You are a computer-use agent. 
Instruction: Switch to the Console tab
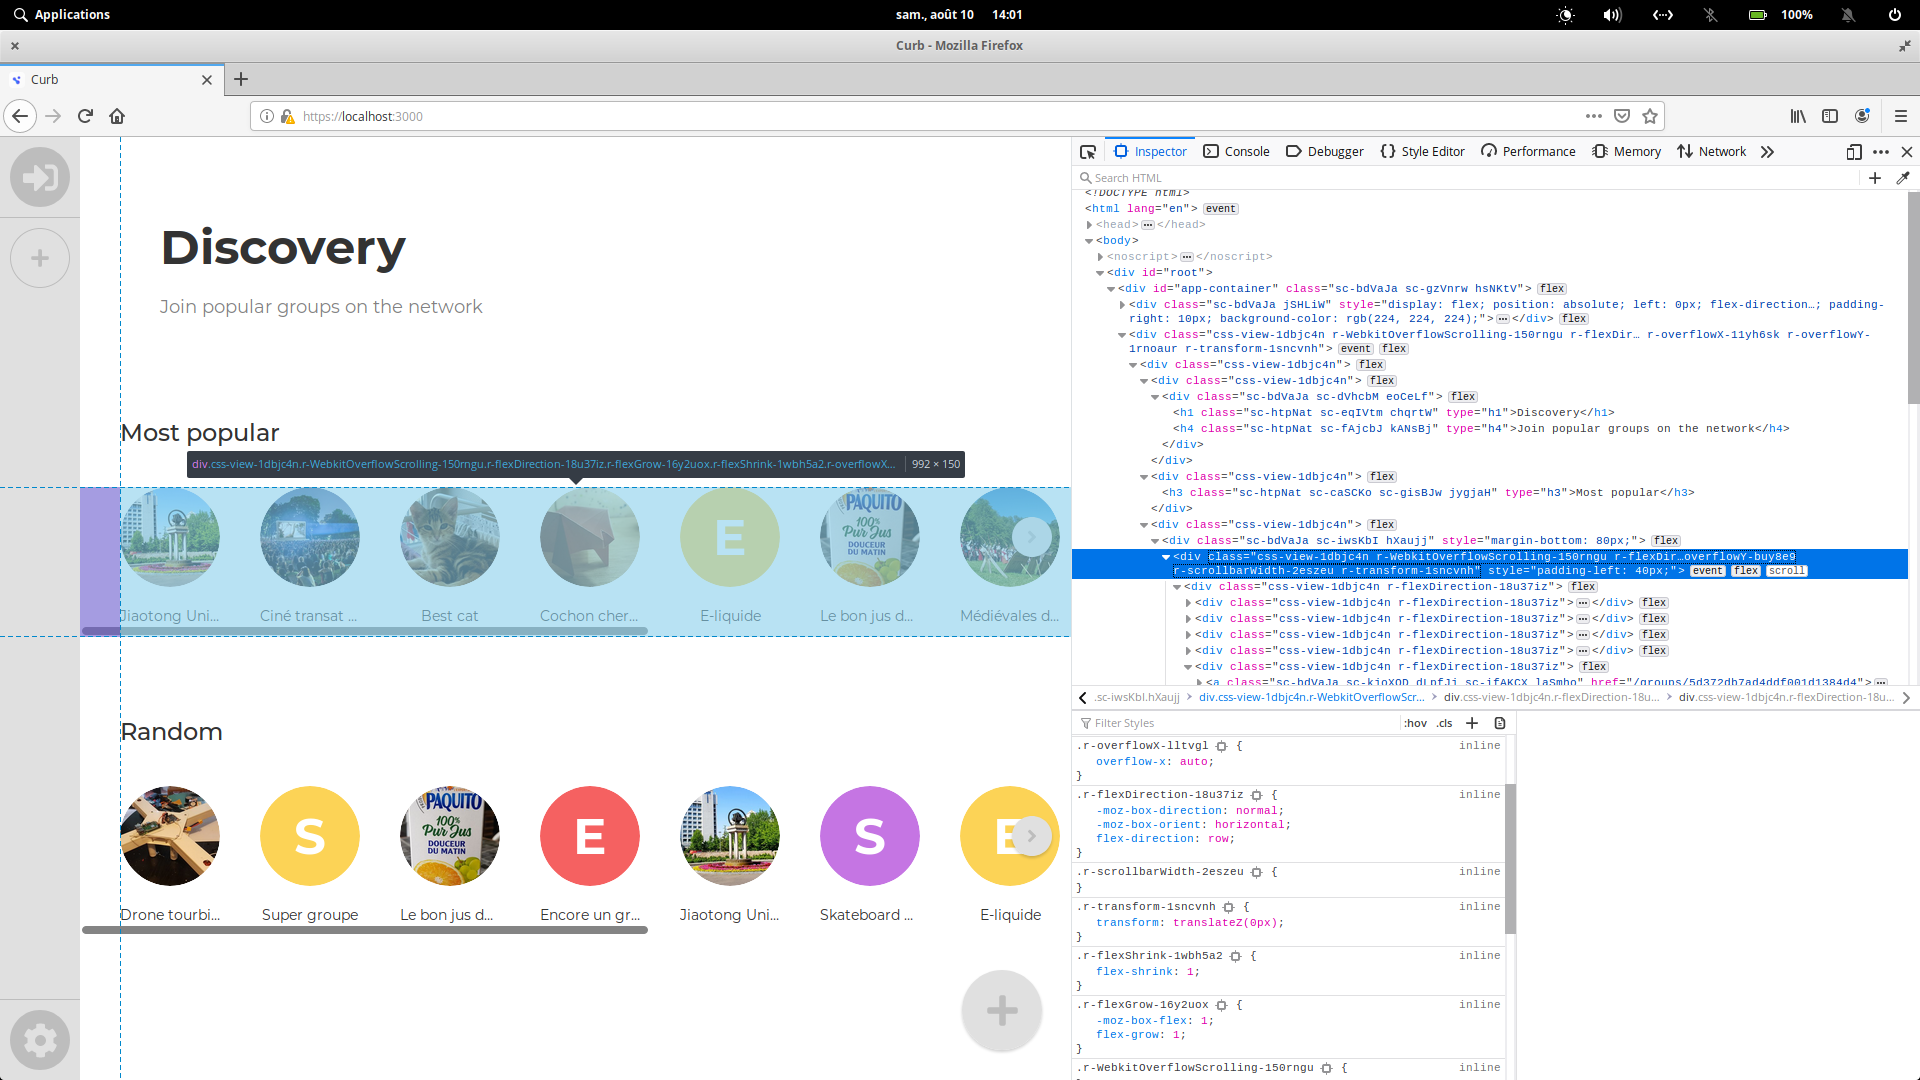[1246, 151]
